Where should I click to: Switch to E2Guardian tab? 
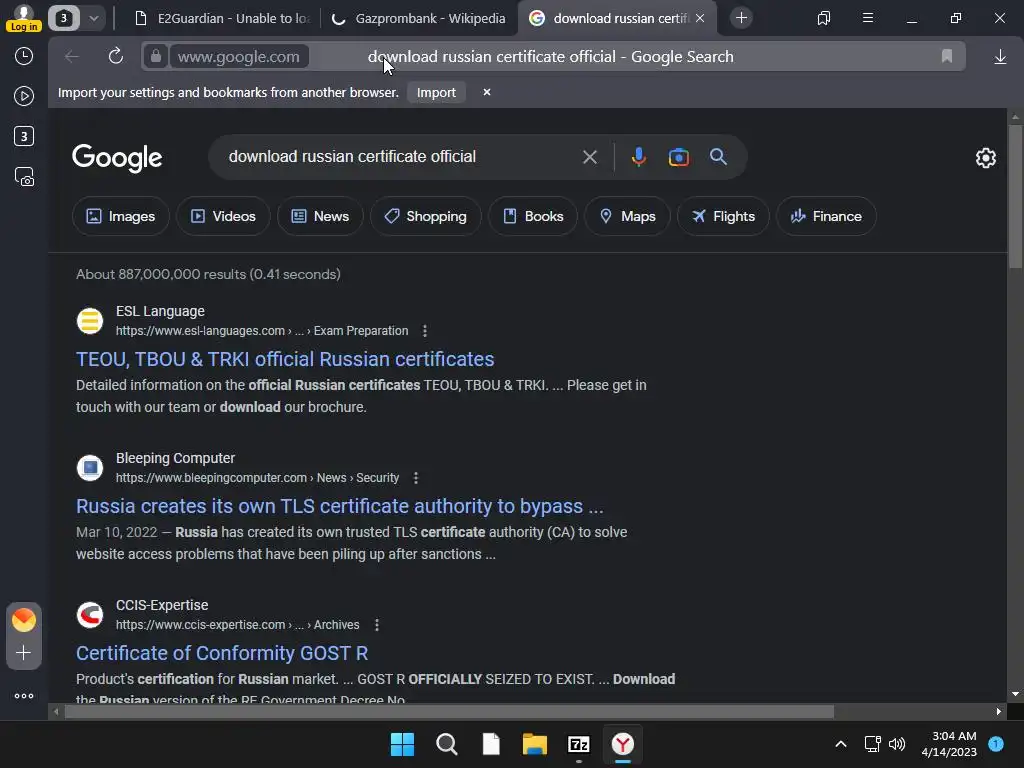[x=223, y=18]
